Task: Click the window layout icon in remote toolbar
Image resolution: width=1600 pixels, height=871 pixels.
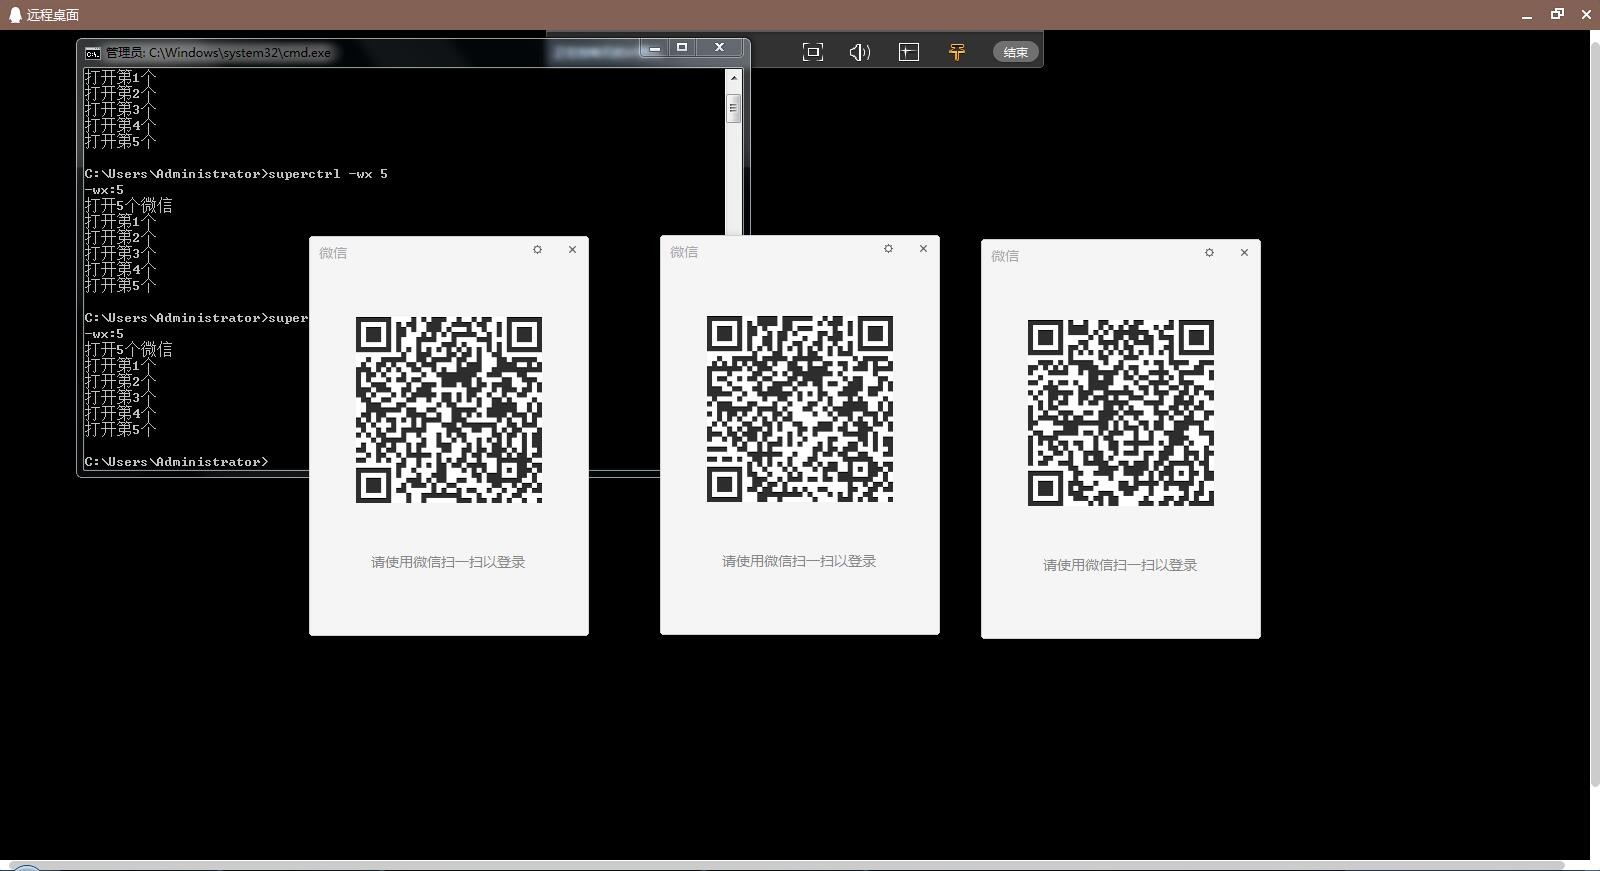Action: (x=909, y=52)
